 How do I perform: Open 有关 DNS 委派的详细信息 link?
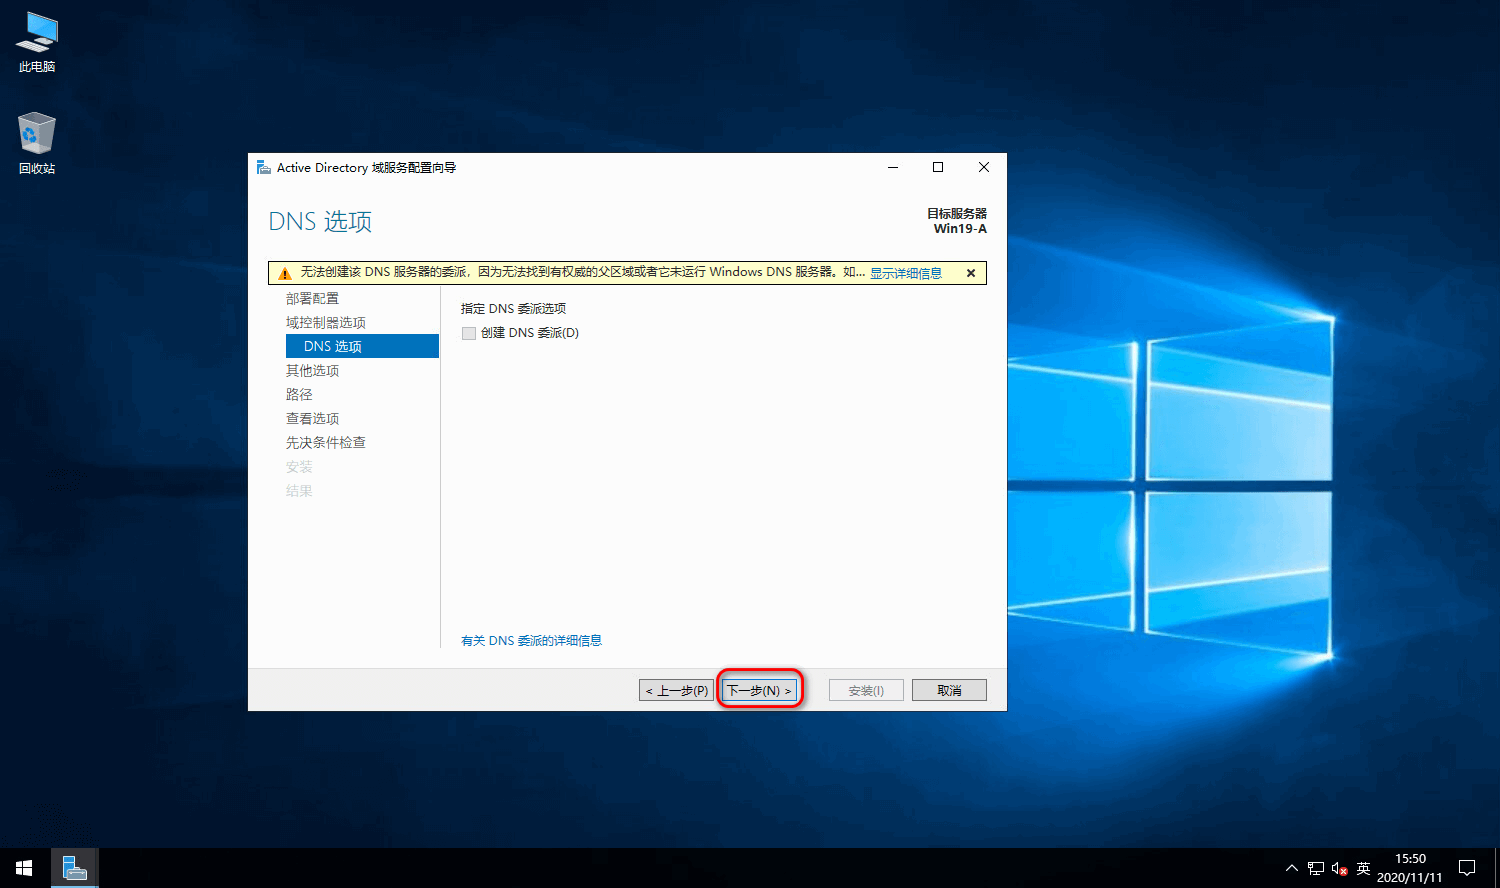pos(531,640)
